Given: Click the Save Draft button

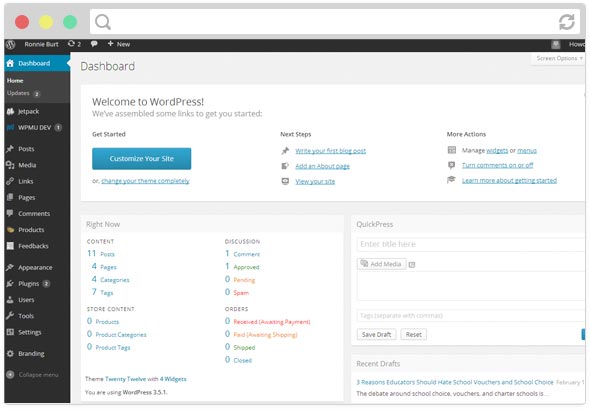Looking at the screenshot, I should [x=376, y=334].
